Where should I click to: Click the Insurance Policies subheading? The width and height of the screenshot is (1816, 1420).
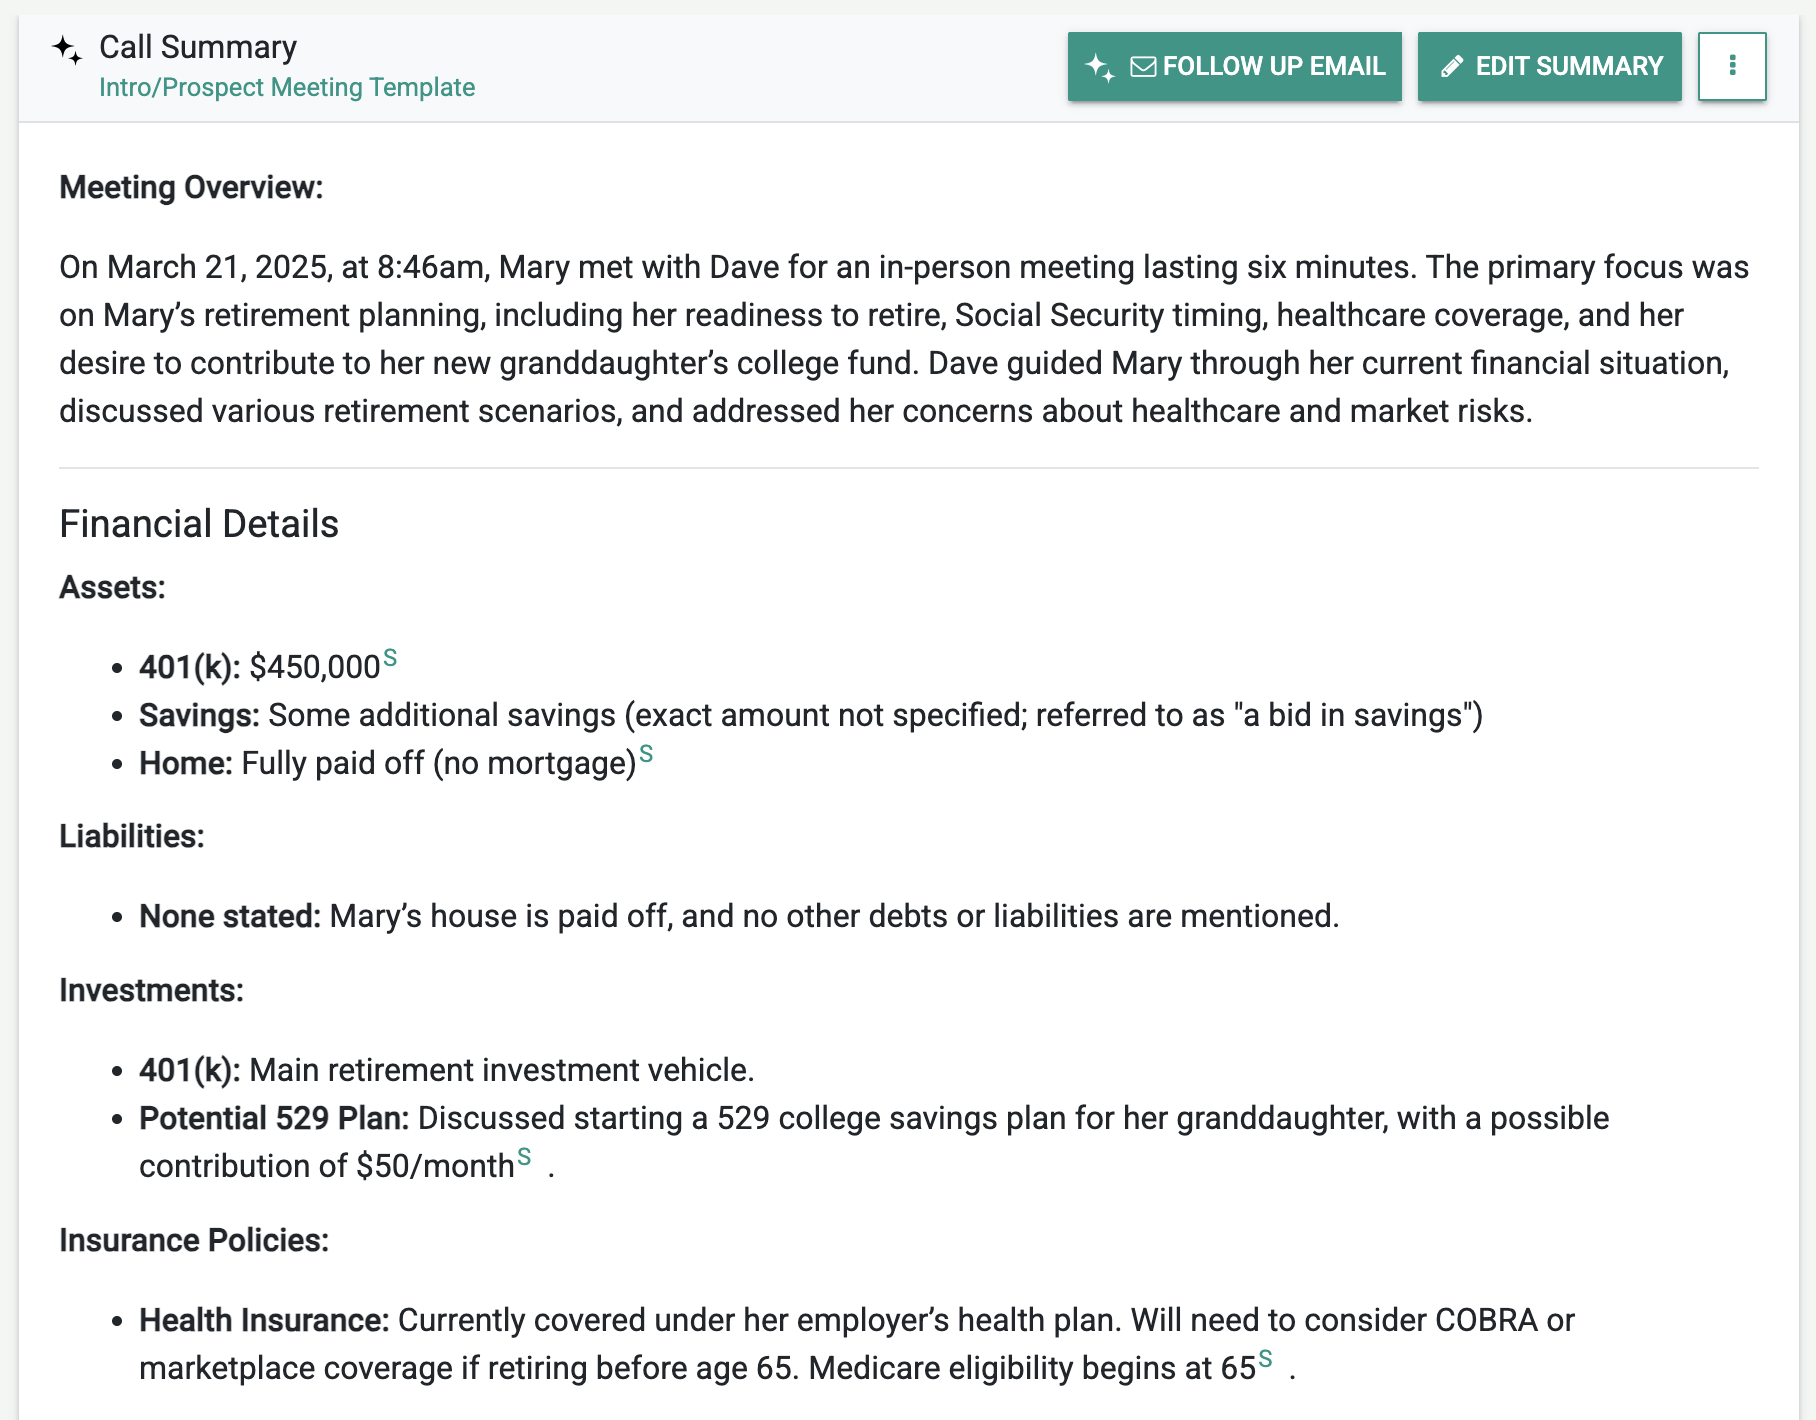[194, 1240]
